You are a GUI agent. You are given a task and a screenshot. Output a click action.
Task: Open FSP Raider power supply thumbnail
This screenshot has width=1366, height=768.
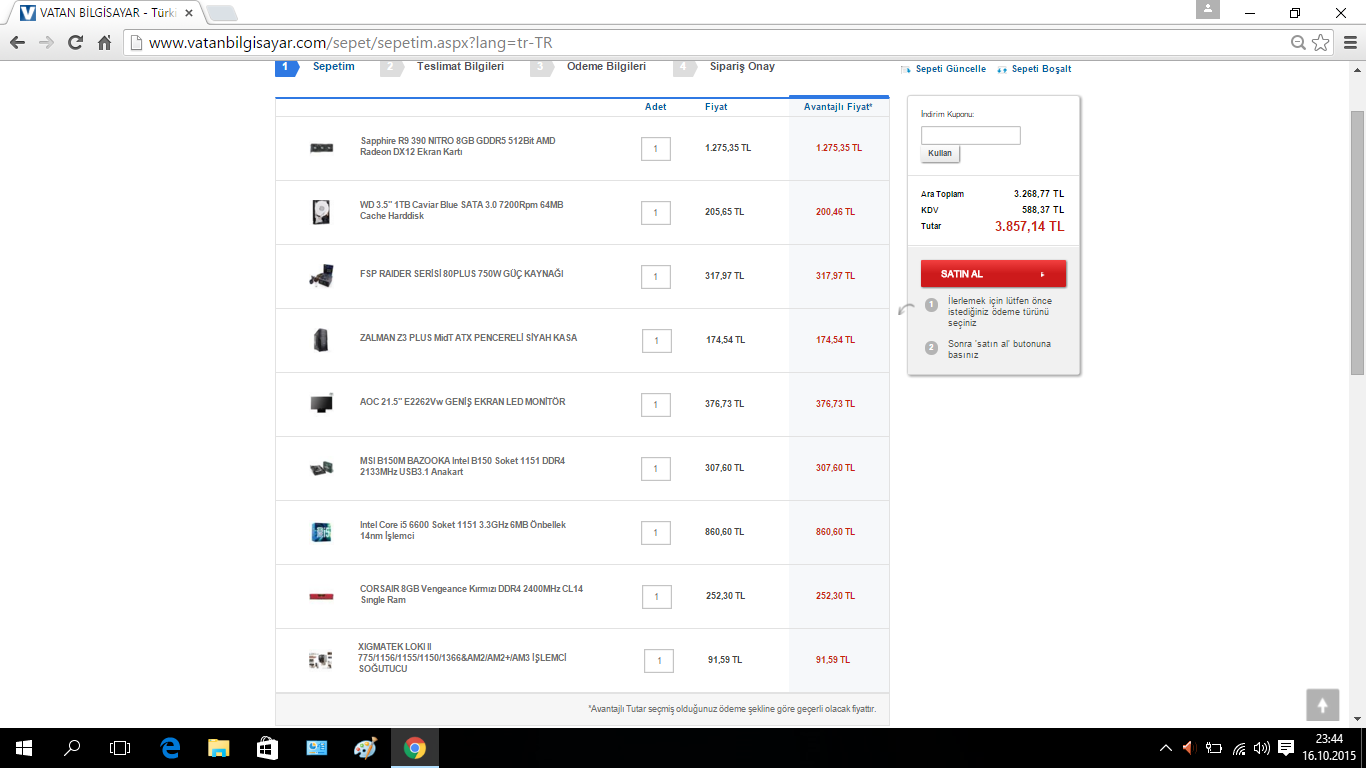(321, 276)
